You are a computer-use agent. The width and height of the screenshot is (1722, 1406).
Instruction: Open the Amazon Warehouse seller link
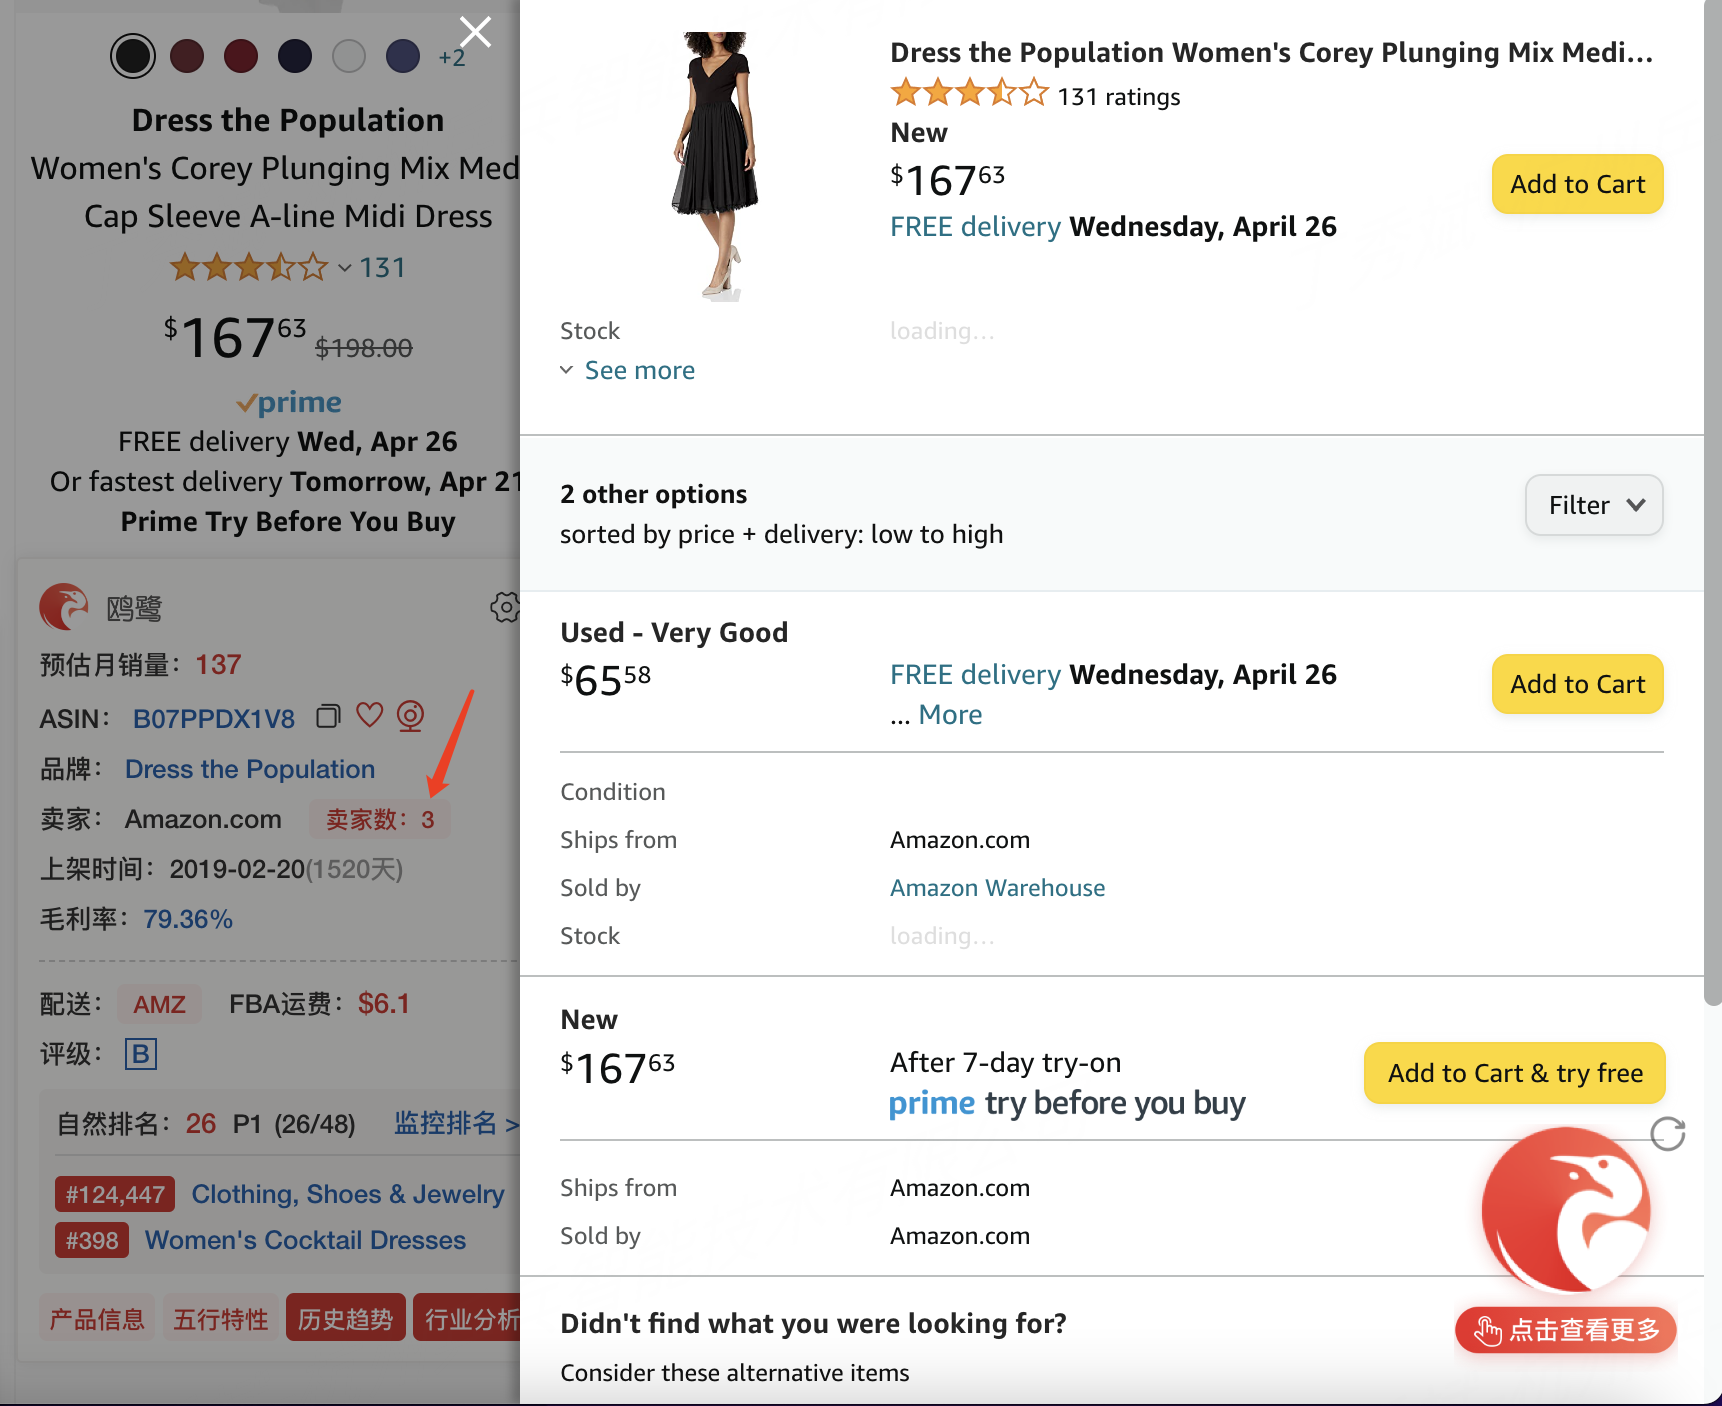point(998,888)
